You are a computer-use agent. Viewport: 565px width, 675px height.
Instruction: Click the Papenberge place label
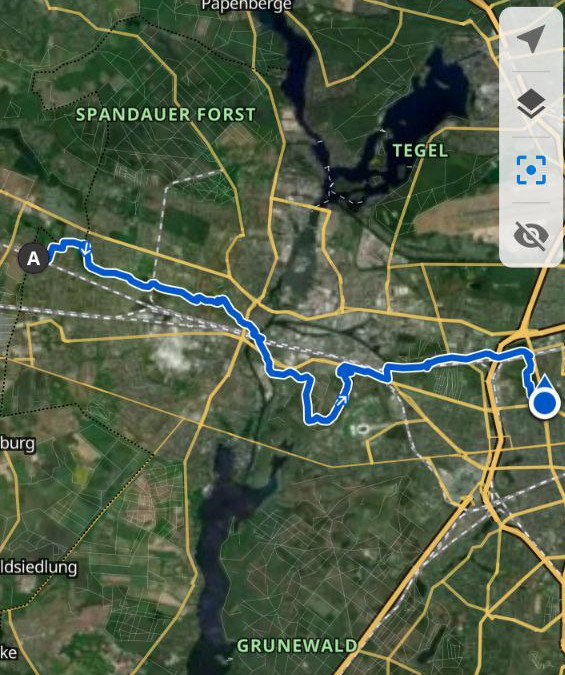247,5
